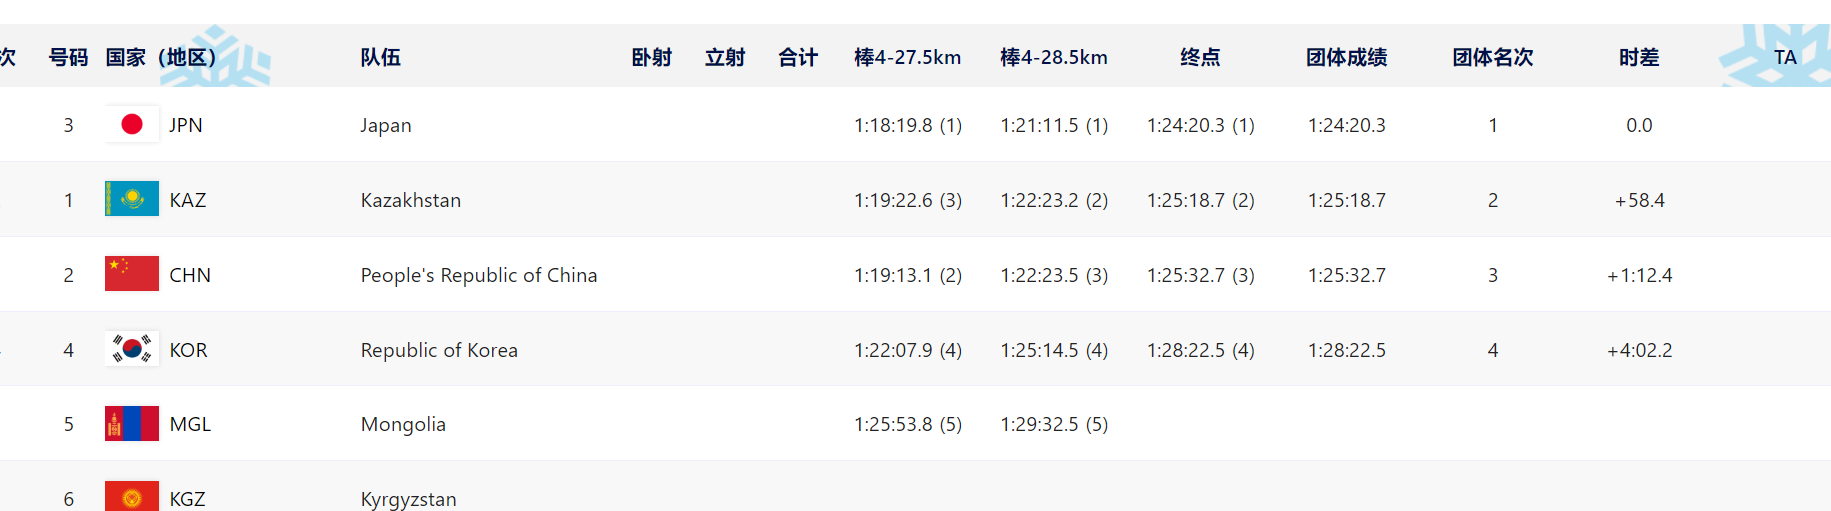Click the snowflake decoration behind 国家 header
Viewport: 1831px width, 511px height.
(x=222, y=56)
